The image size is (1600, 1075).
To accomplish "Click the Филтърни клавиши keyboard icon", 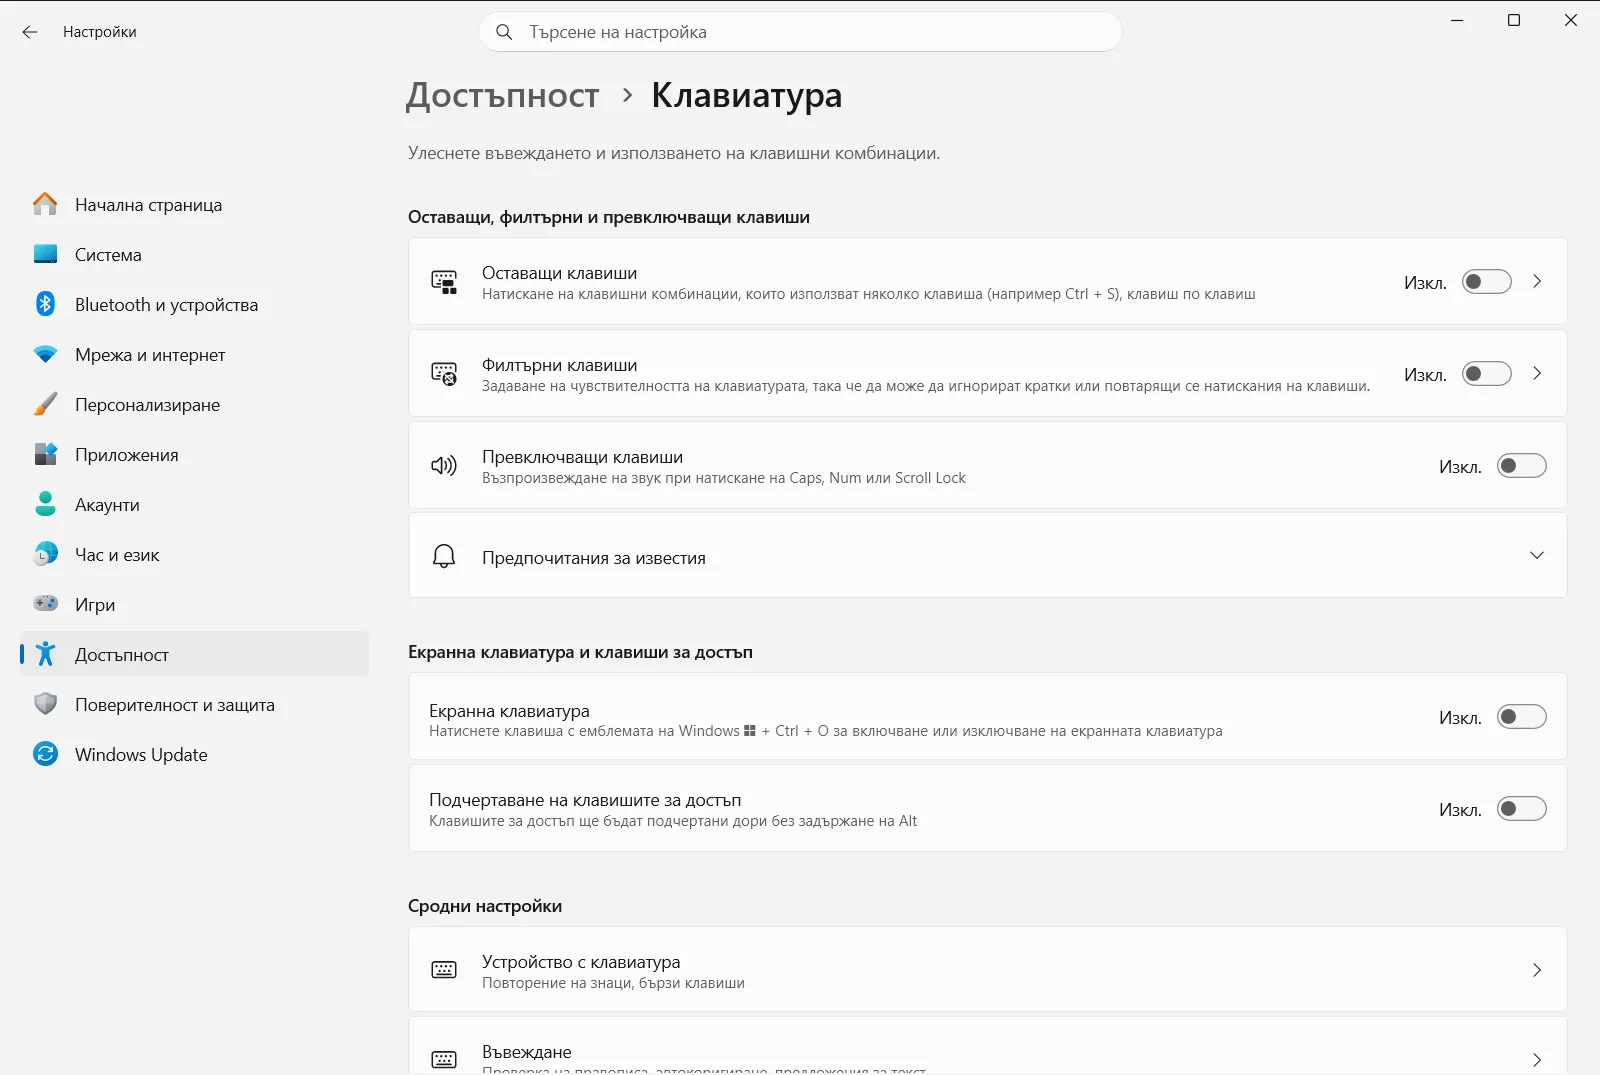I will 444,374.
